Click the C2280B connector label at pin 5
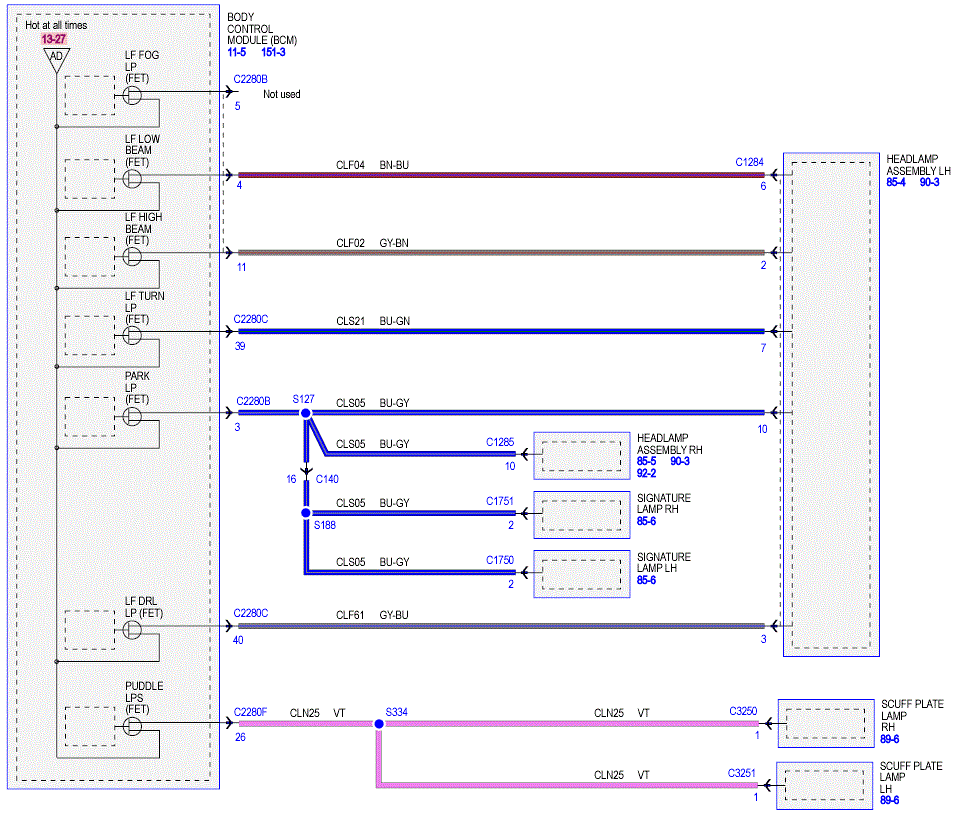956x814 pixels. point(251,79)
